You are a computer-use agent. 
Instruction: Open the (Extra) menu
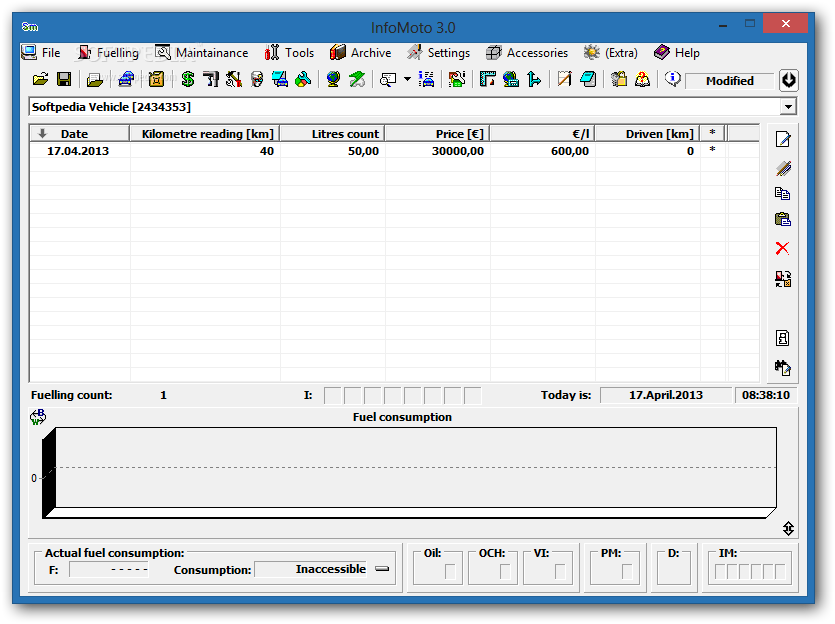click(x=611, y=53)
